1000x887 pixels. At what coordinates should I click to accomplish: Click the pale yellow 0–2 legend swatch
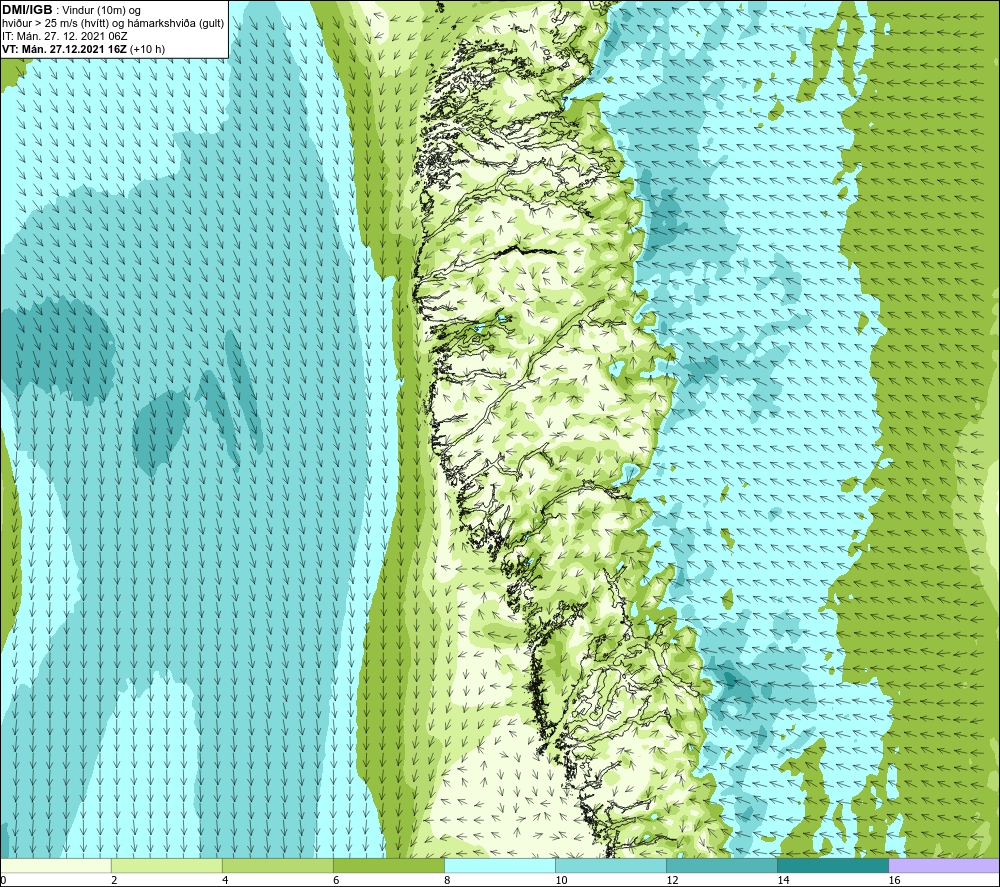[x=56, y=866]
